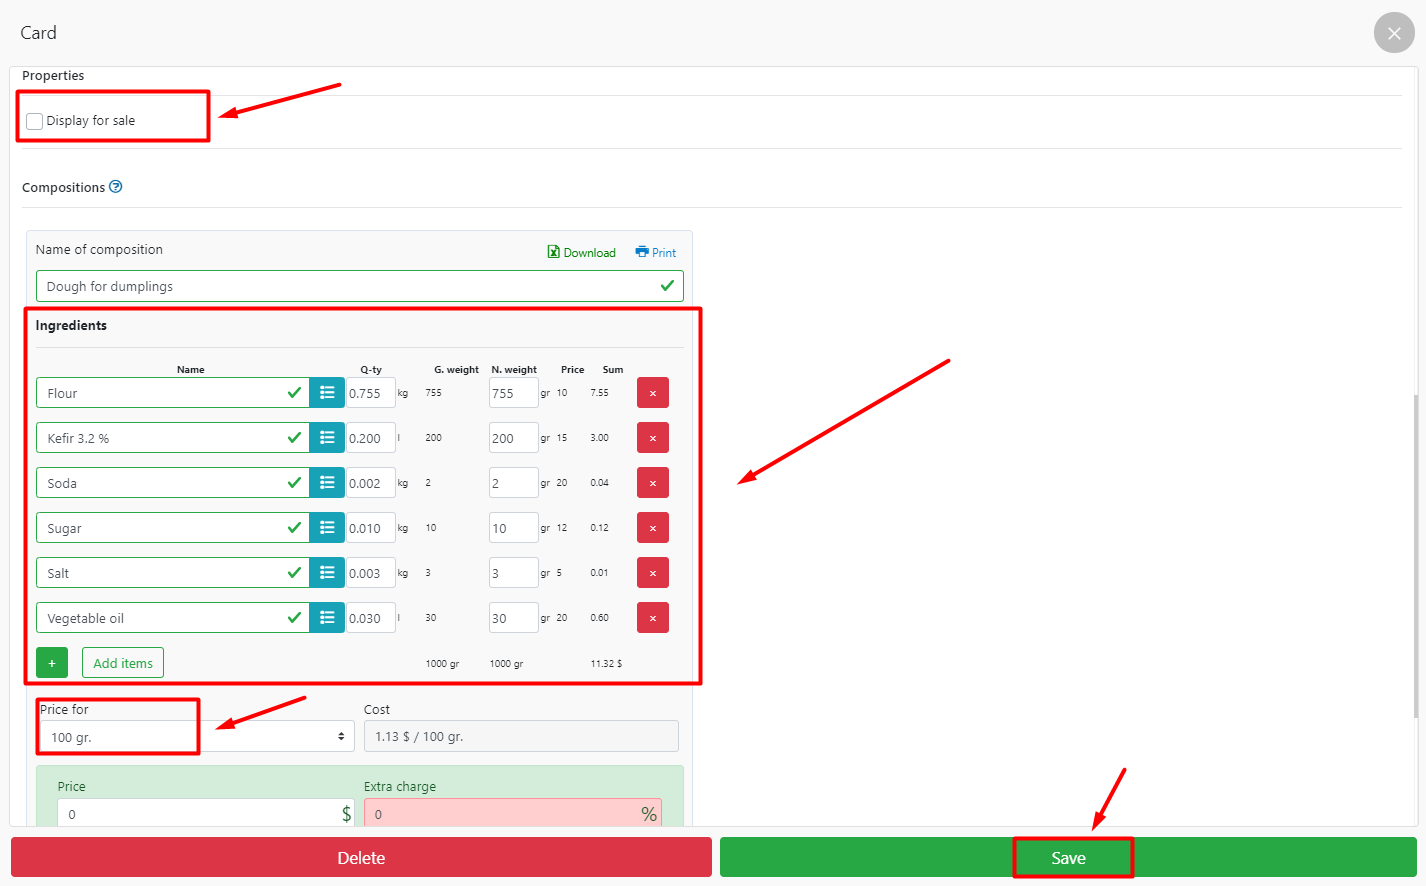
Task: Save the card
Action: [1068, 858]
